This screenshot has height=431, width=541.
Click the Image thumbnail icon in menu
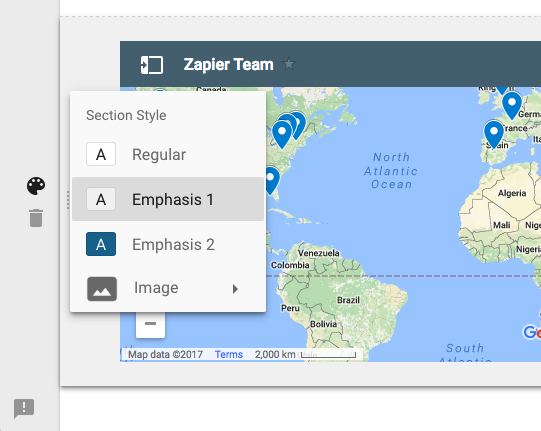102,289
